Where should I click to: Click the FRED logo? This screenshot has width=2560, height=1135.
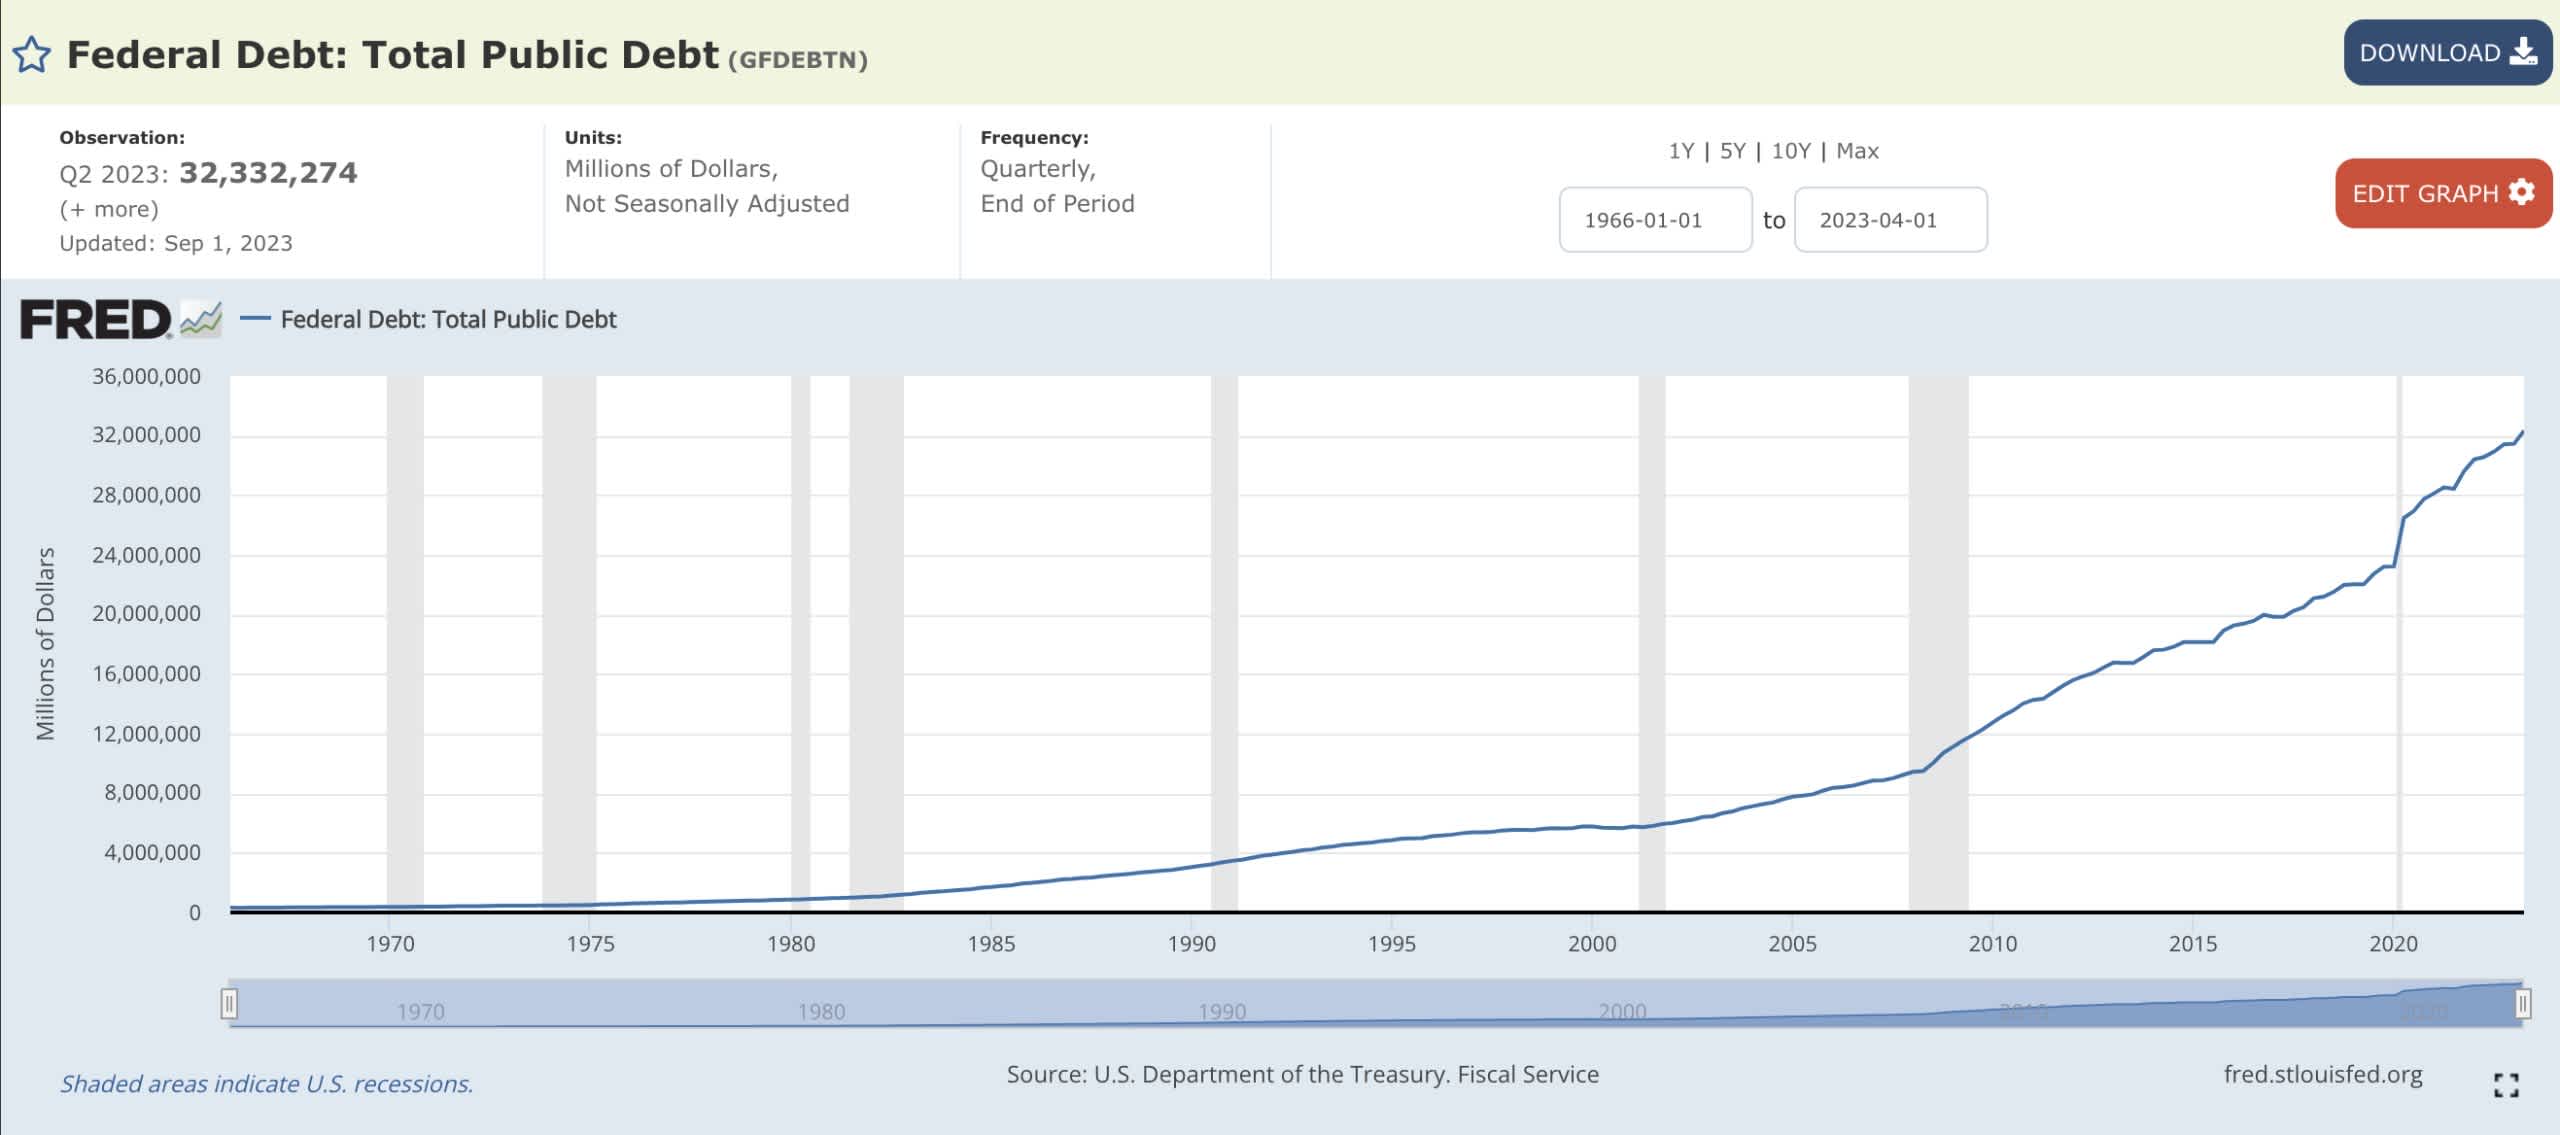(x=95, y=320)
